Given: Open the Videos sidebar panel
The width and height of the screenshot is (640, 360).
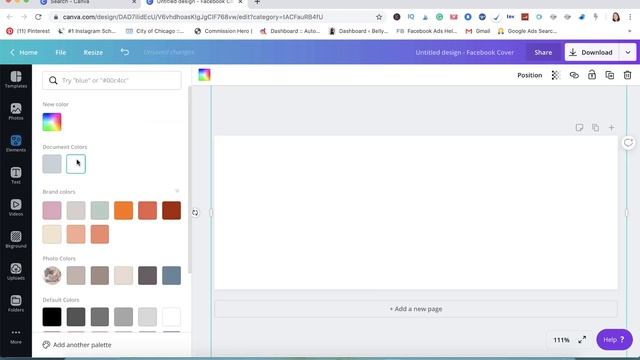Looking at the screenshot, I should pyautogui.click(x=16, y=207).
